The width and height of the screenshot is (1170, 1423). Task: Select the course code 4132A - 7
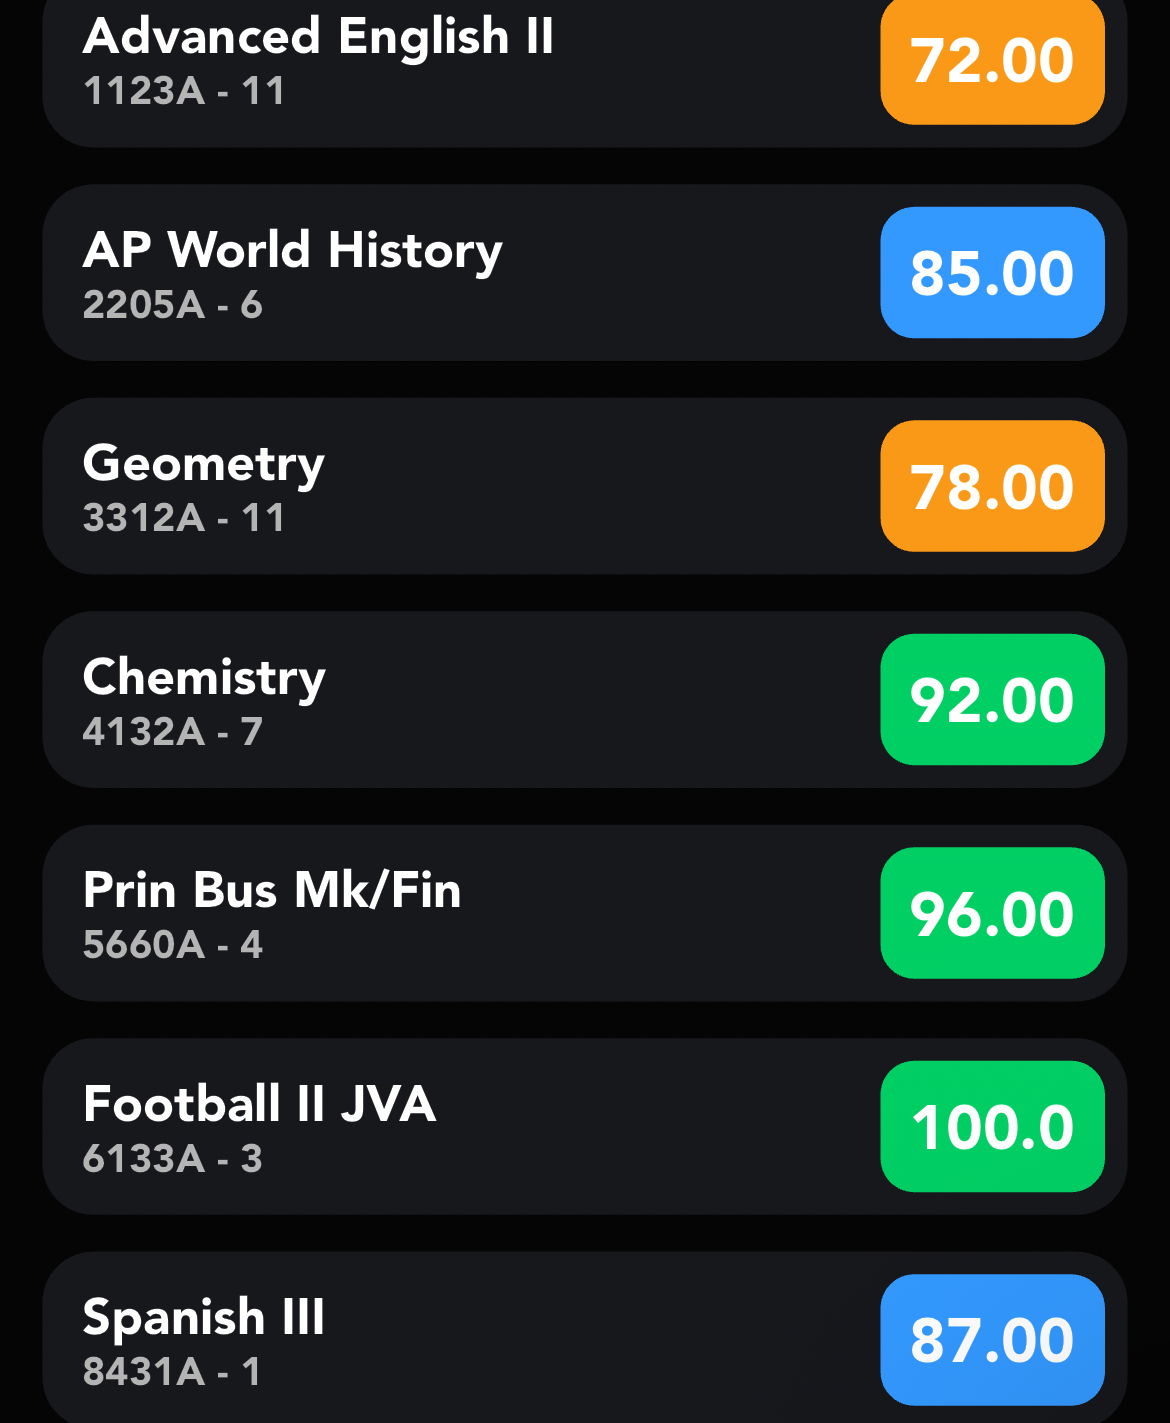click(172, 732)
